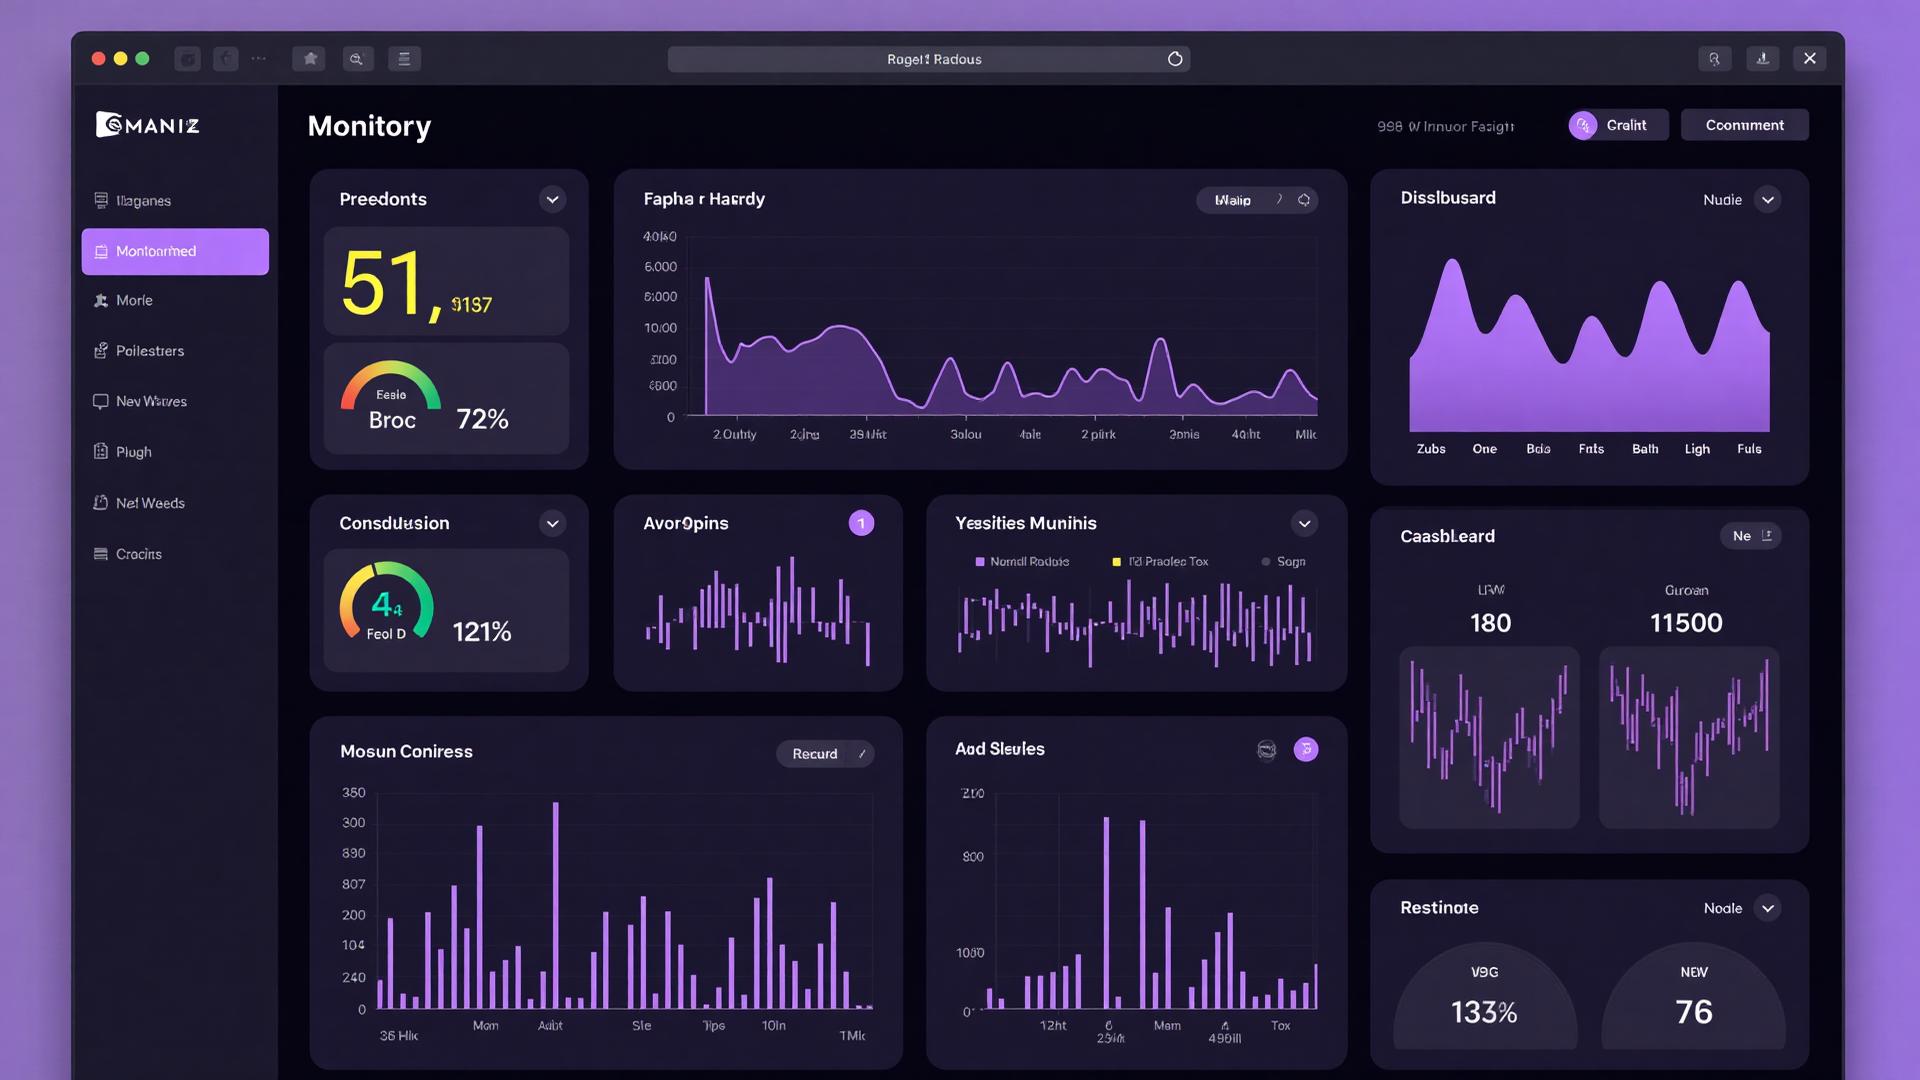Toggle Praoles Tox legend series
The image size is (1920, 1080).
click(x=1160, y=562)
